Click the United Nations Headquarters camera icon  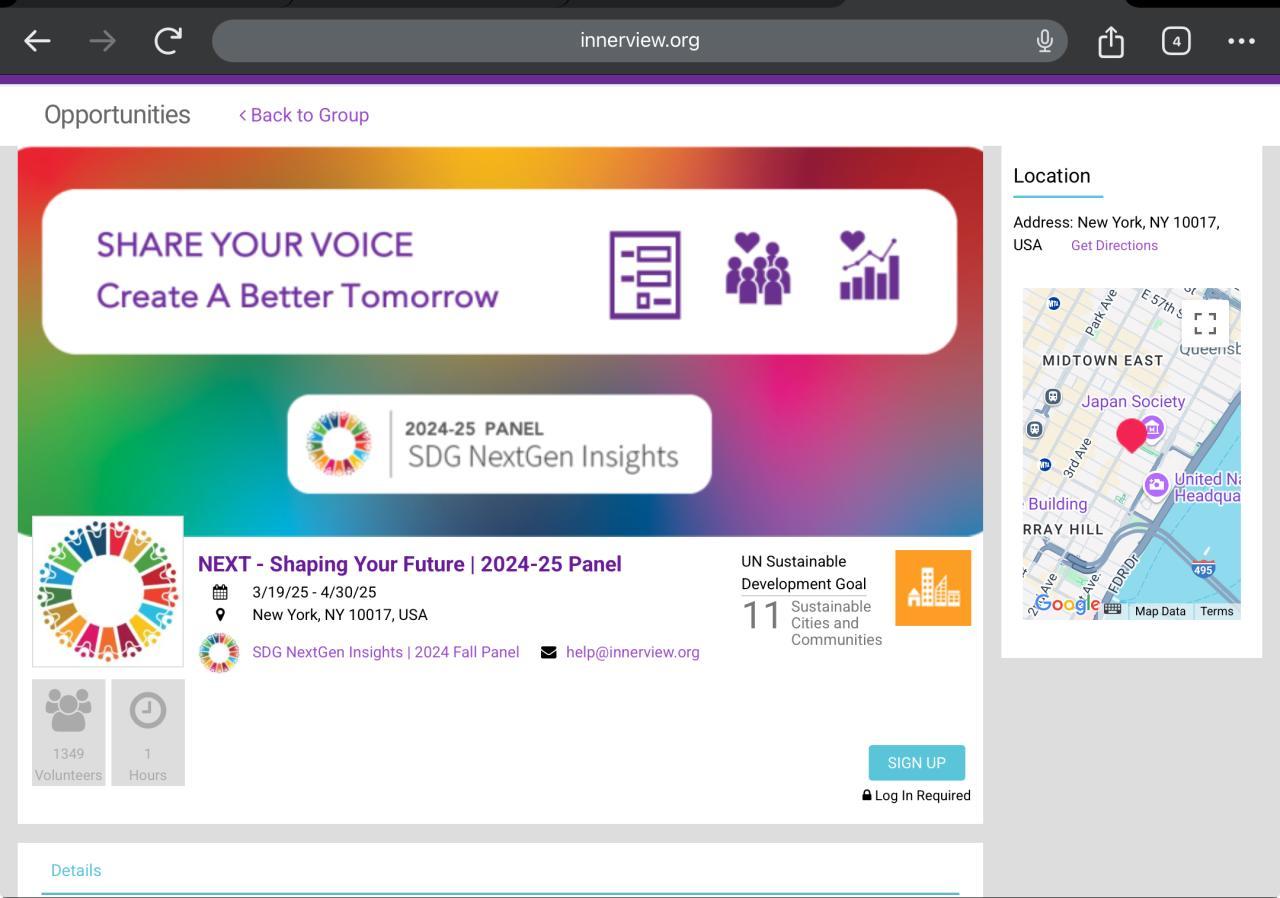(1157, 485)
